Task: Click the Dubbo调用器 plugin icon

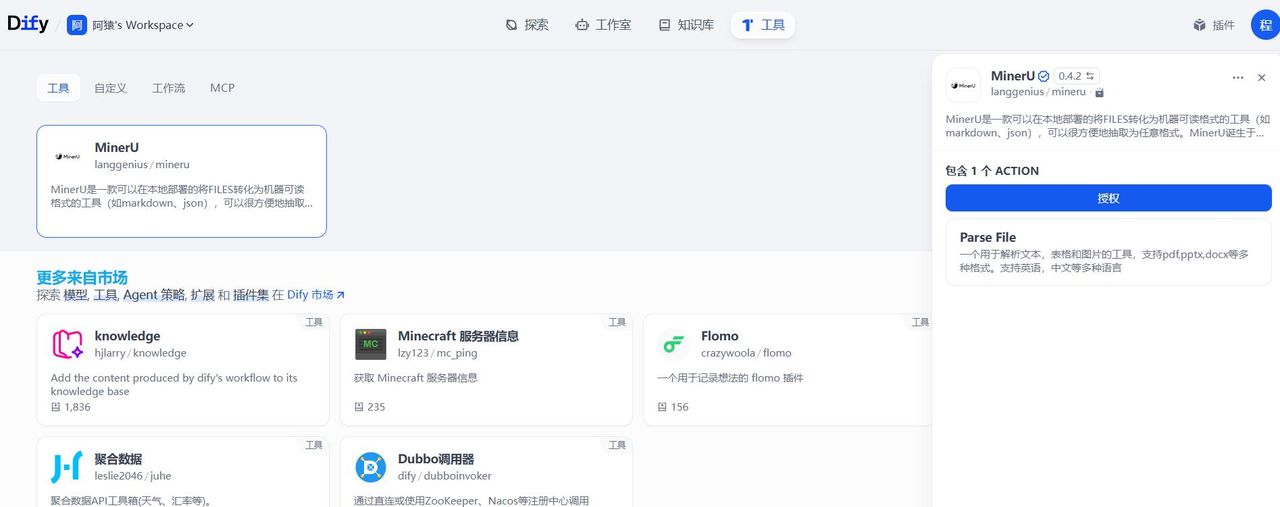Action: click(x=371, y=467)
